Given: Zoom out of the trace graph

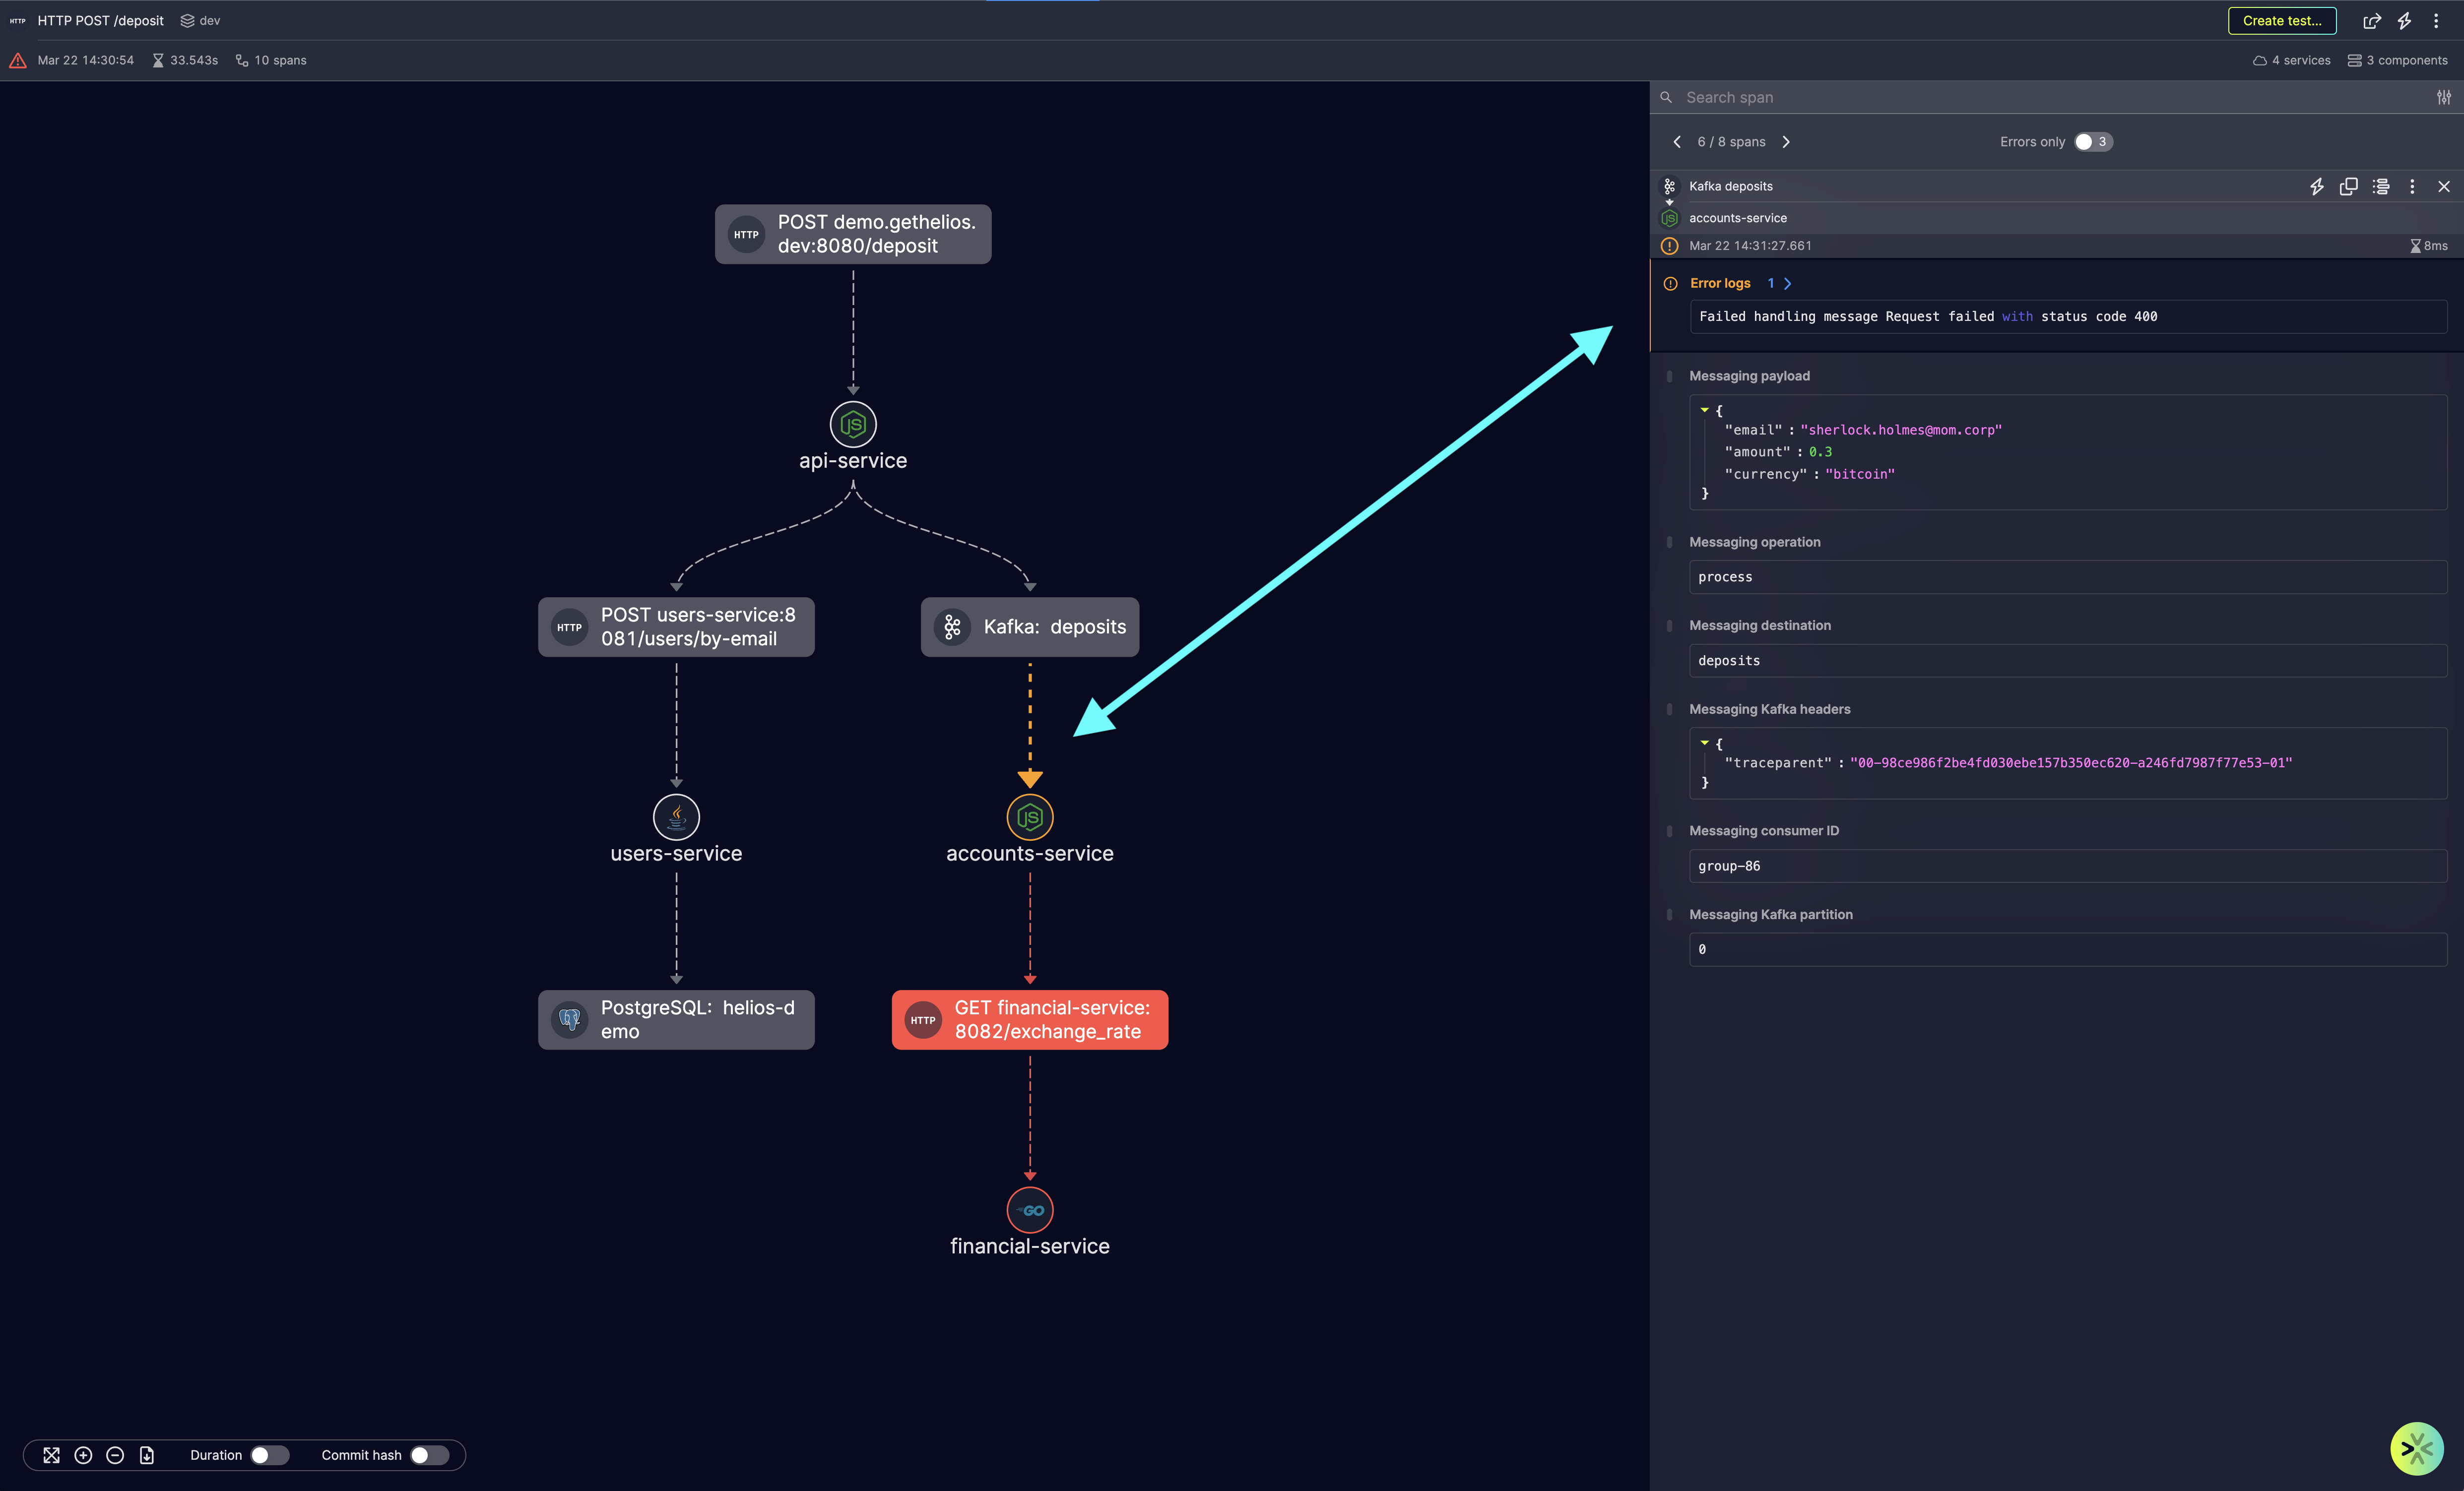Looking at the screenshot, I should click(115, 1455).
